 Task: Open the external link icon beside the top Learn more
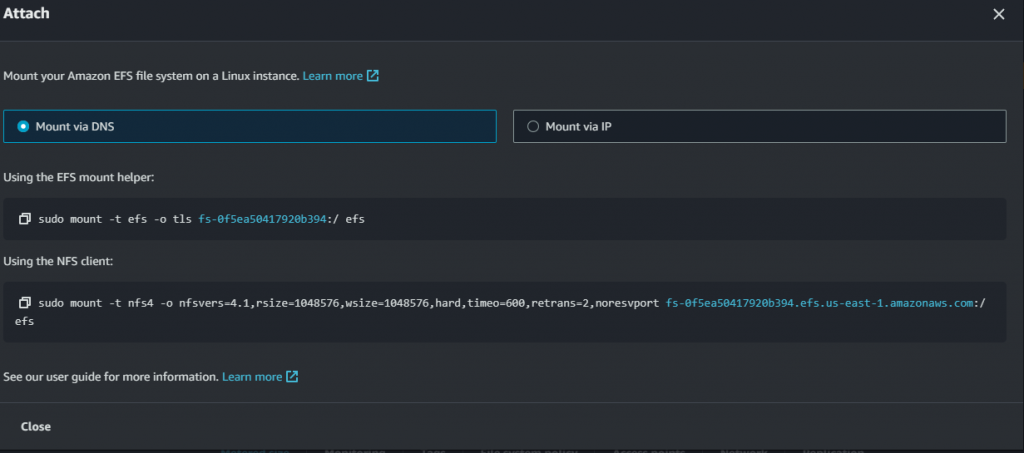(372, 76)
